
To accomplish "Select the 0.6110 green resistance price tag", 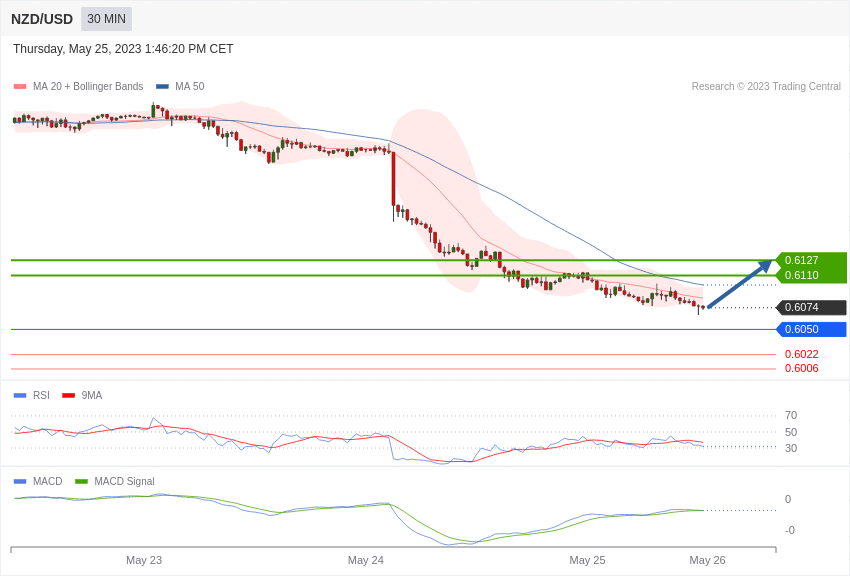I will point(811,275).
